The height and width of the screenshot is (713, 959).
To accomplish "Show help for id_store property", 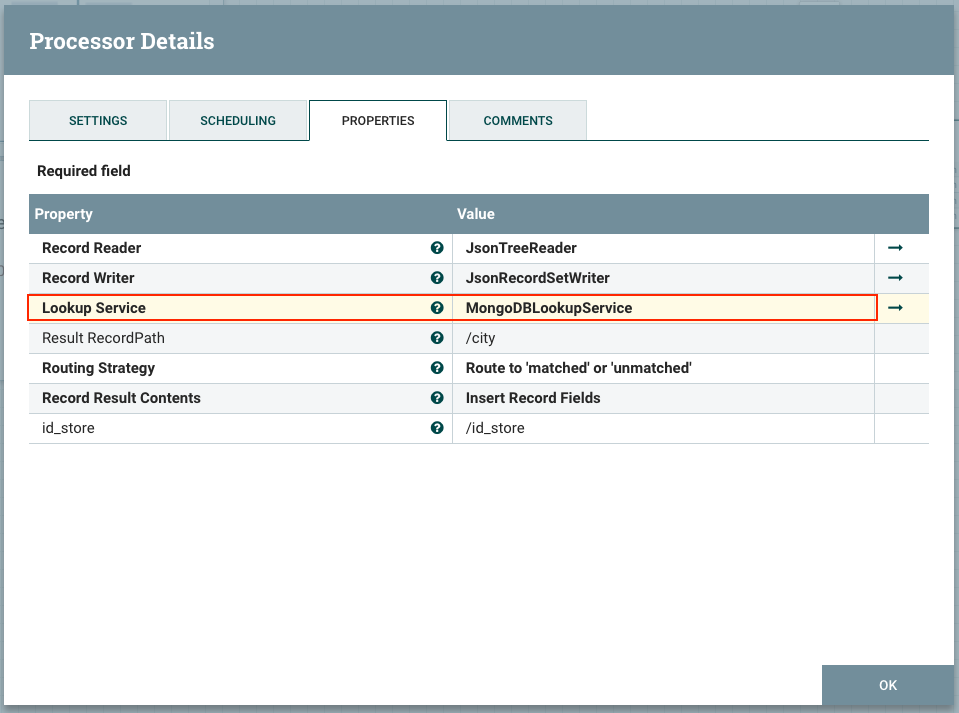I will tap(437, 427).
